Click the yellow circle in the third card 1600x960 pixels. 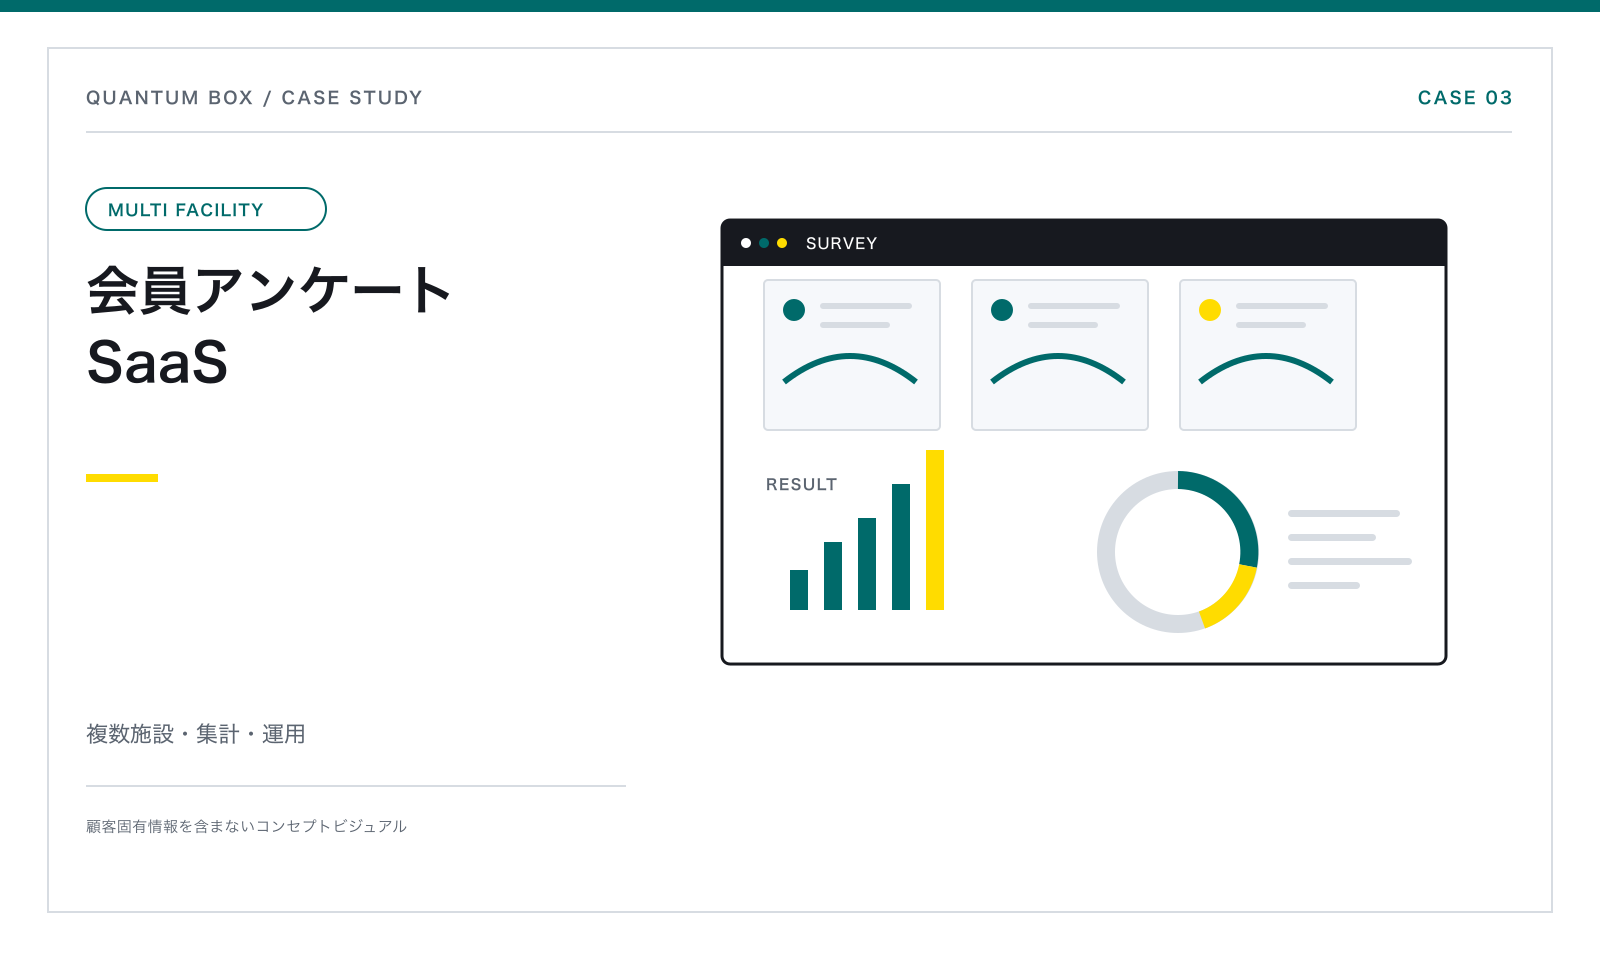click(x=1210, y=310)
